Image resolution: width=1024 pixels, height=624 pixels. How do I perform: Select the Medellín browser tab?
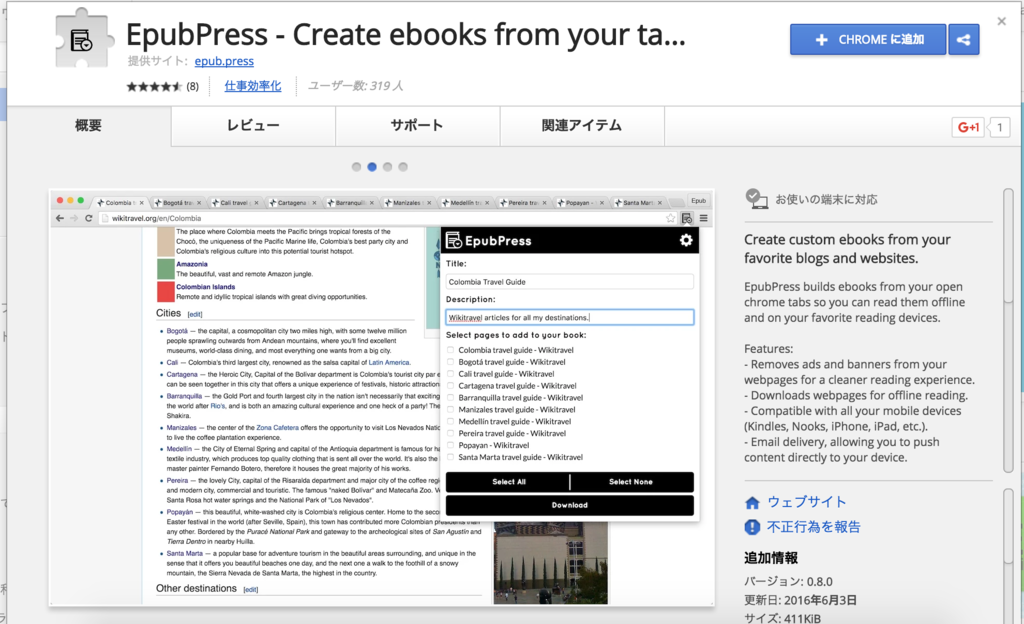466,202
